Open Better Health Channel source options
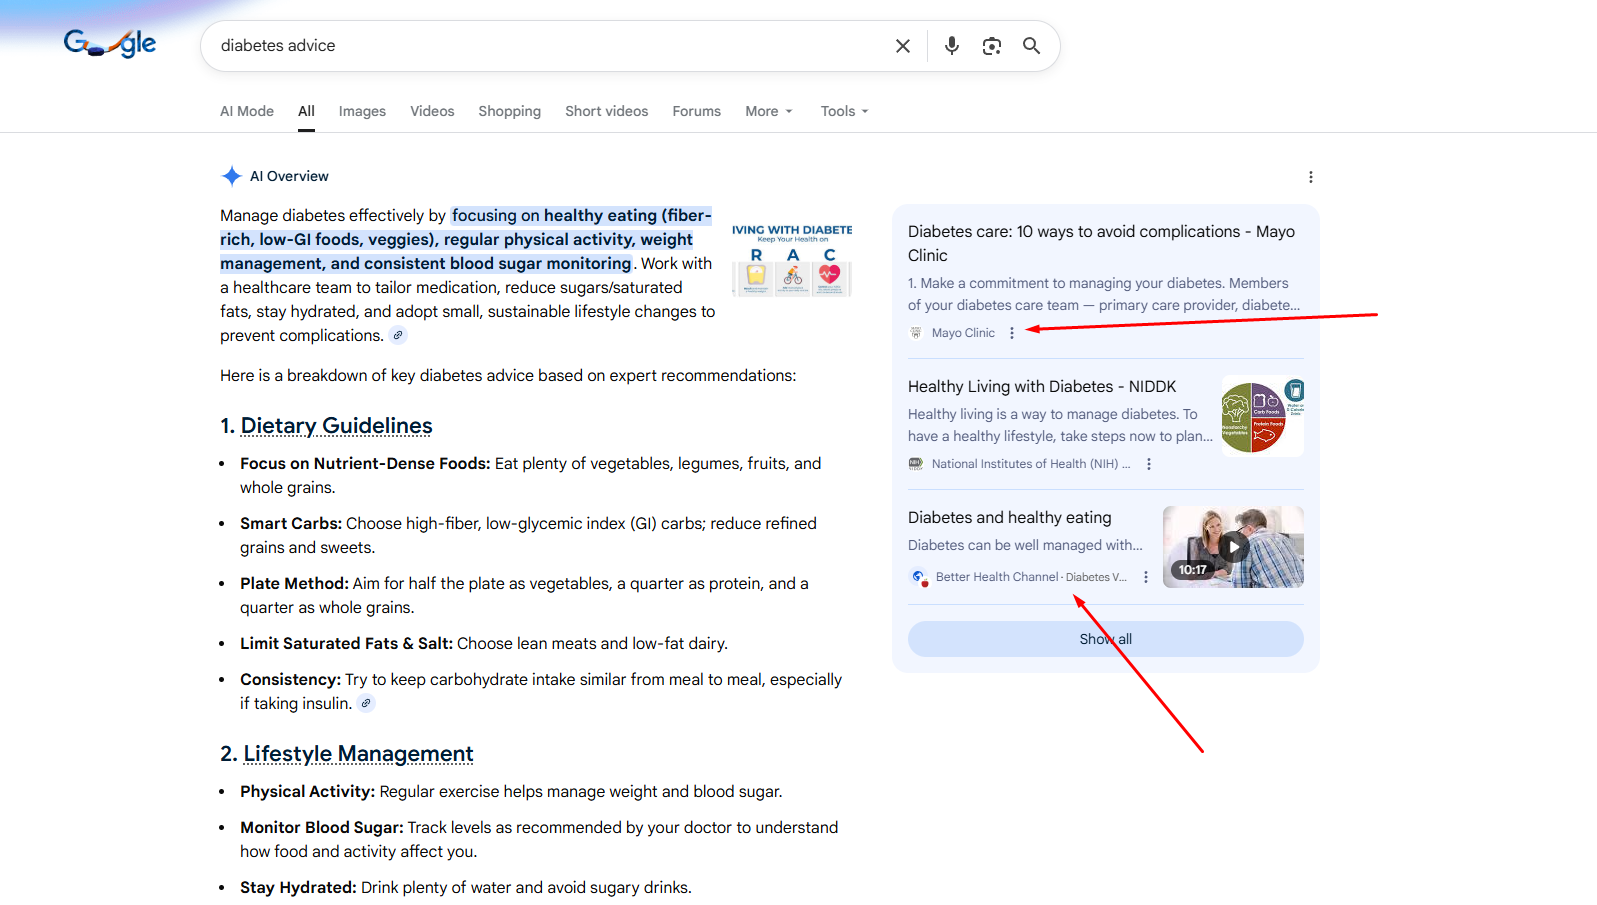The width and height of the screenshot is (1597, 905). [1146, 577]
